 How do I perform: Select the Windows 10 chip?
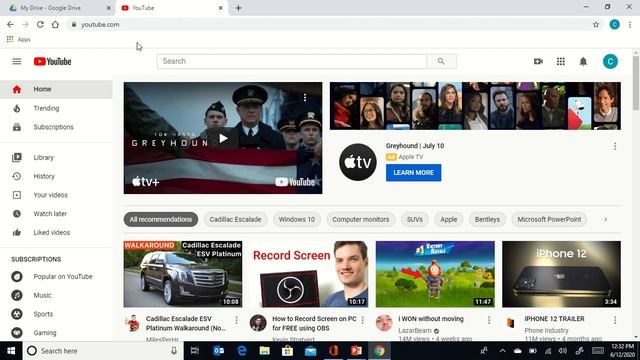[x=297, y=219]
